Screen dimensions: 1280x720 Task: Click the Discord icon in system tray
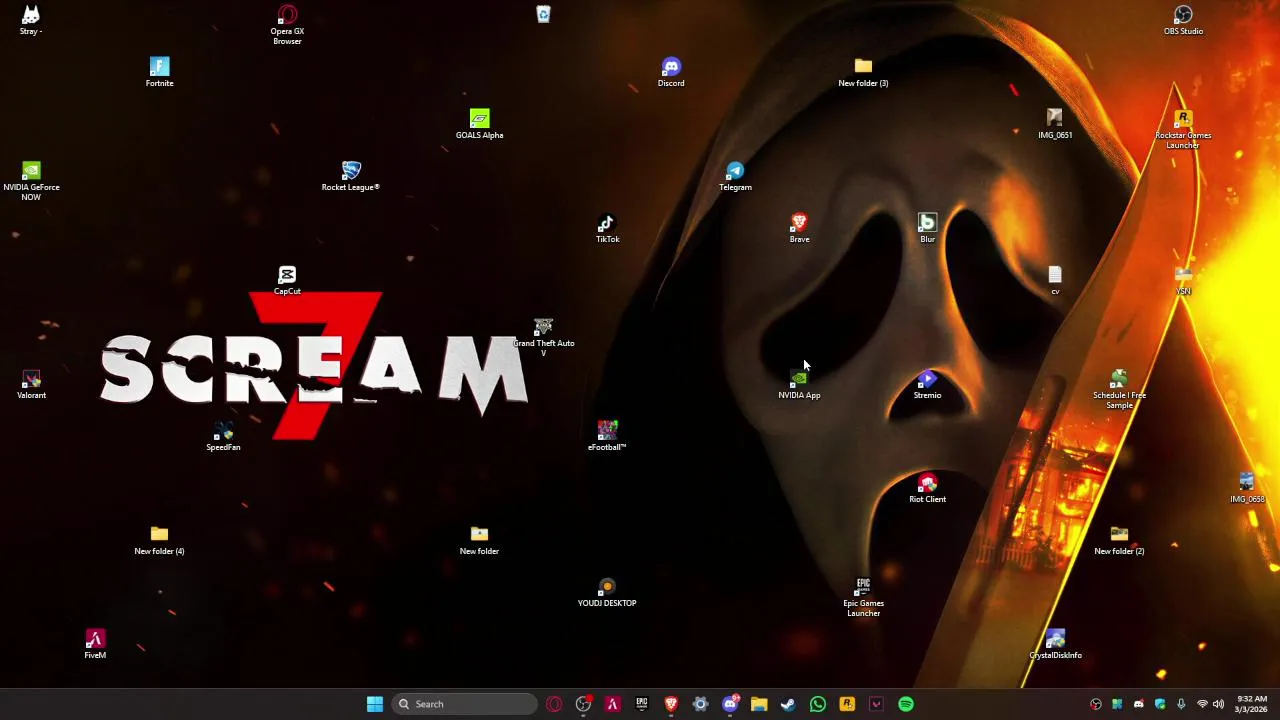click(x=1139, y=704)
